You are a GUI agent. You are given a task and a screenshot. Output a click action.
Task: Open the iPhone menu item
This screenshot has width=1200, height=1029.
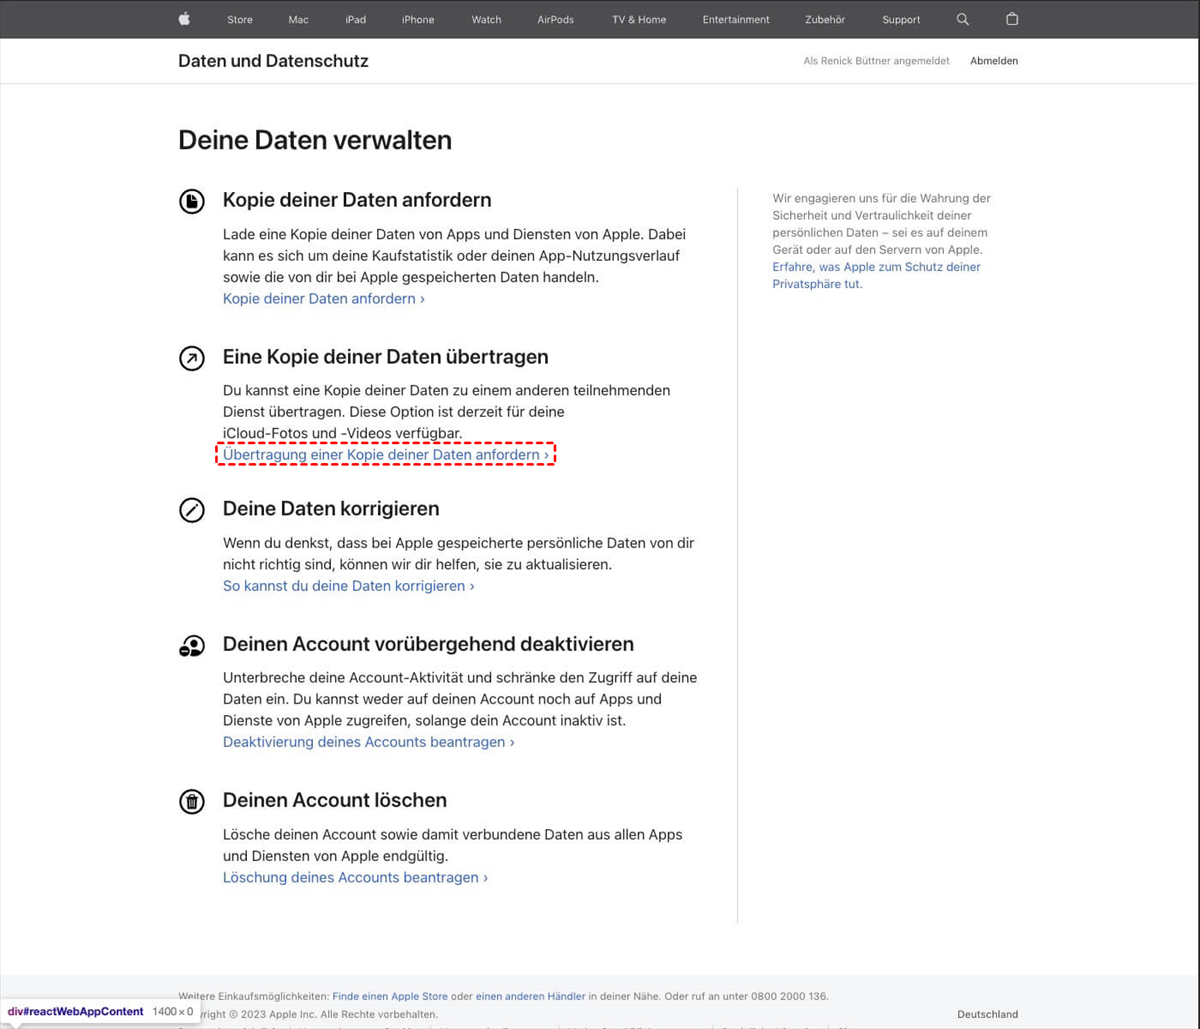coord(418,20)
